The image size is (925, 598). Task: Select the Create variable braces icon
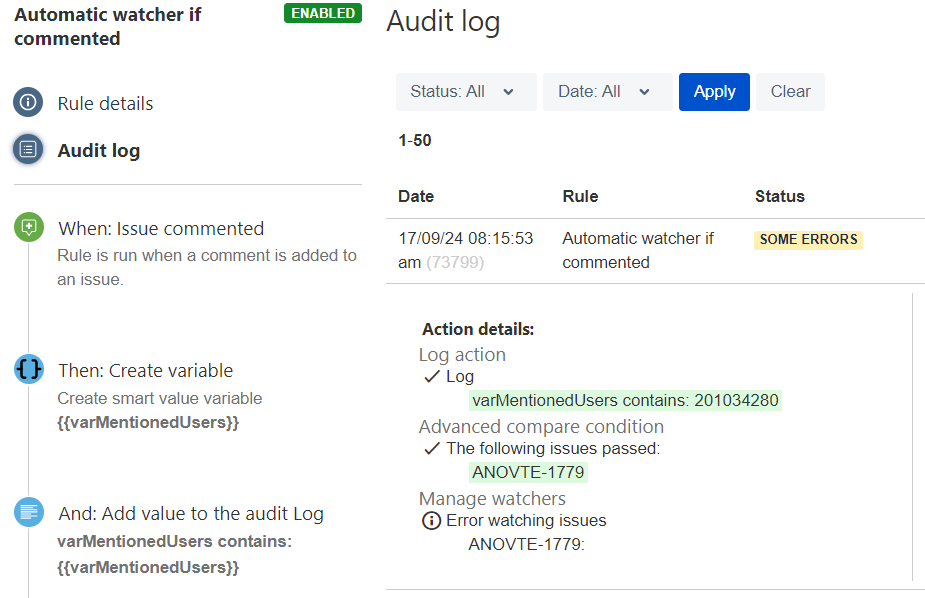(29, 369)
